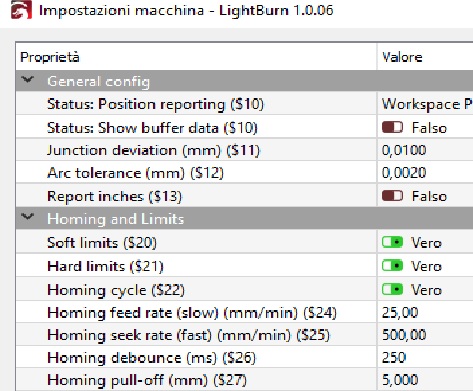Turn off Hard limits ($21) switch
This screenshot has height=391, width=473.
pyautogui.click(x=392, y=265)
